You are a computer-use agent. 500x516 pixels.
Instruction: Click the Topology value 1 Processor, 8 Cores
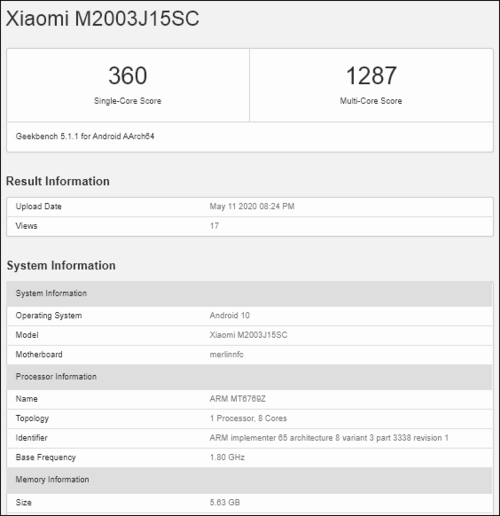pos(248,418)
